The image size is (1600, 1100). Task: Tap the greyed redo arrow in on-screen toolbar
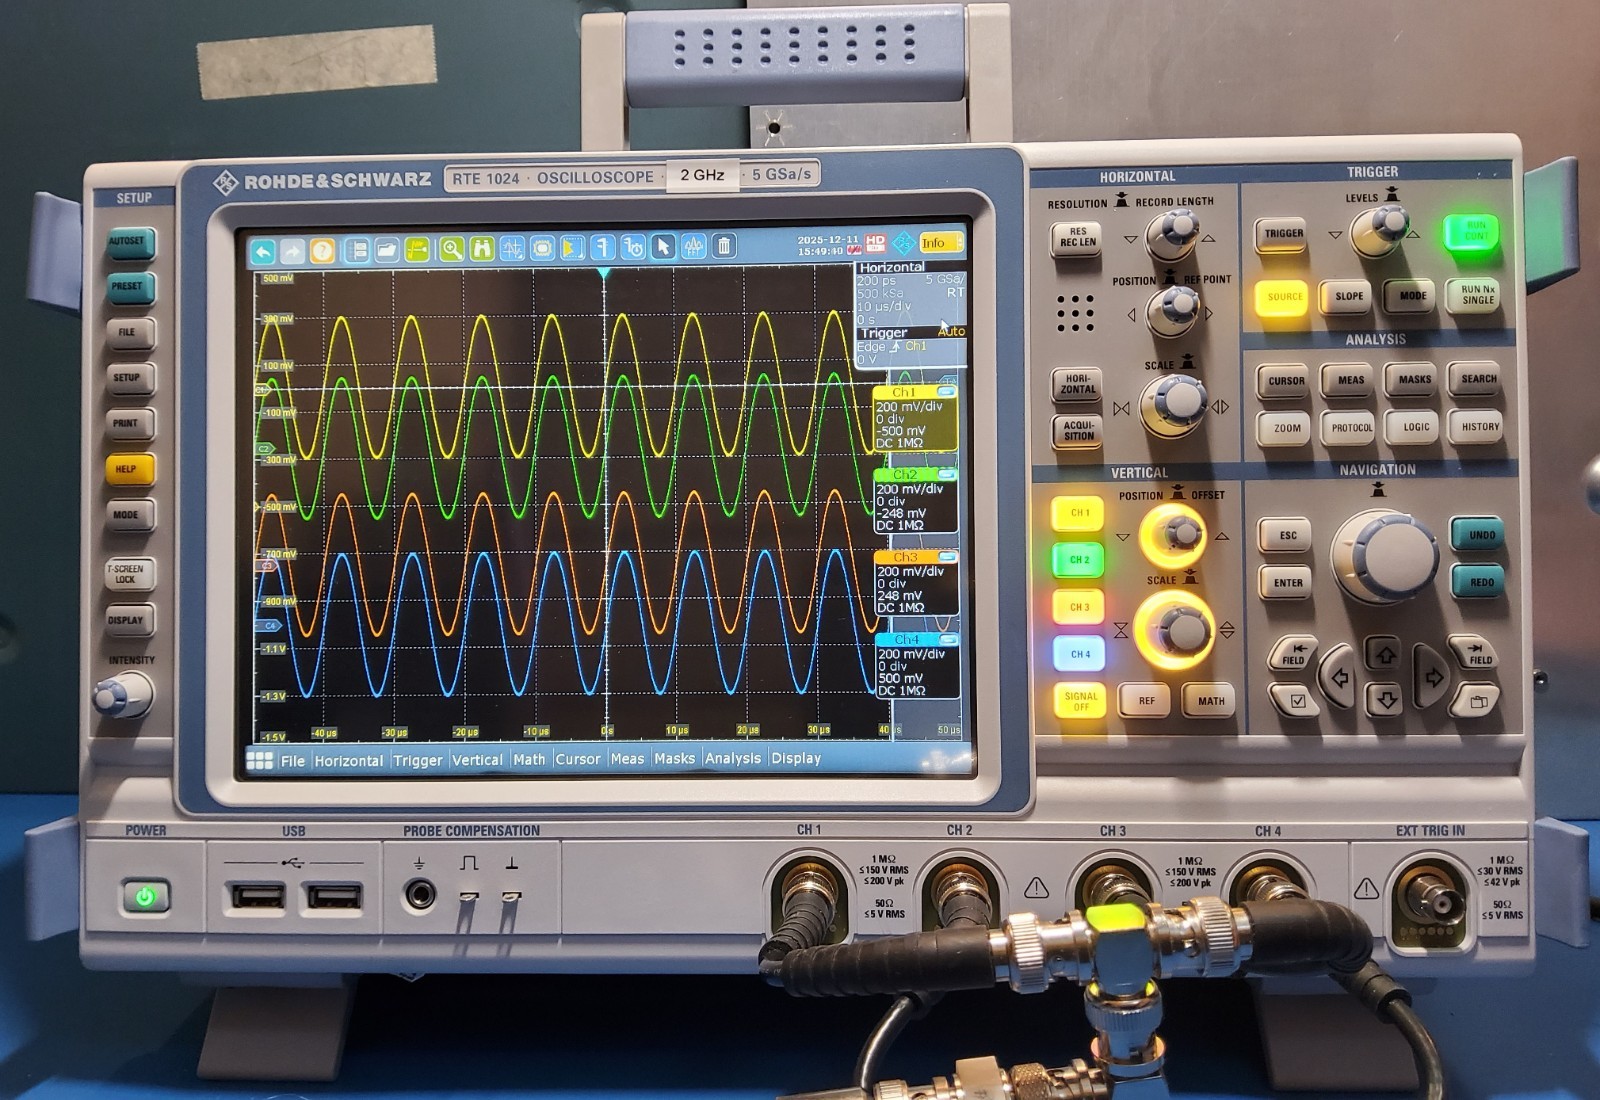[292, 250]
